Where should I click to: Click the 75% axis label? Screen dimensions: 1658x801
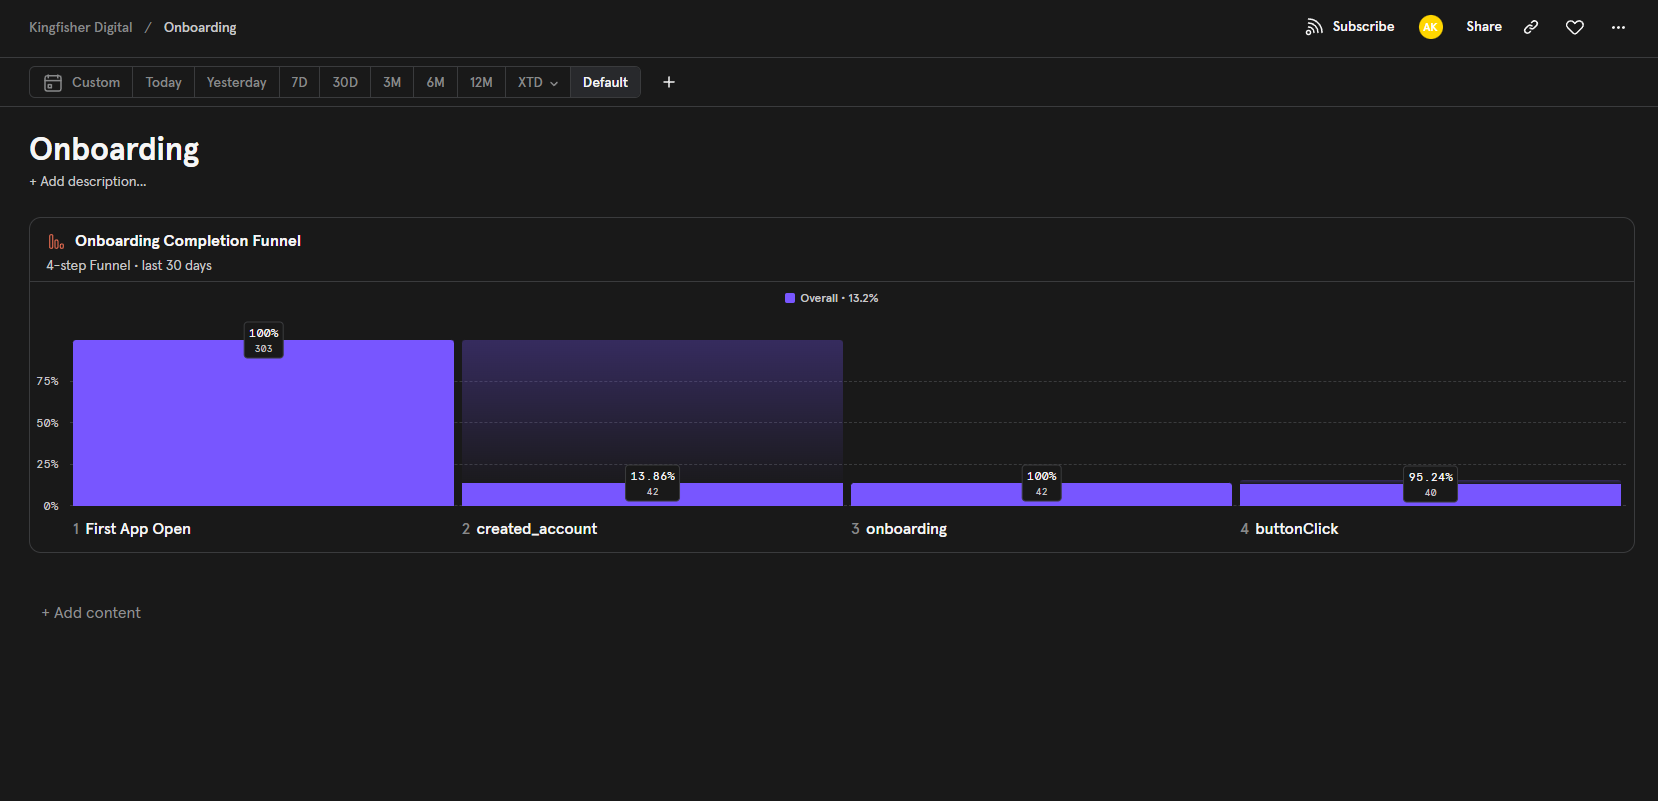coord(48,381)
